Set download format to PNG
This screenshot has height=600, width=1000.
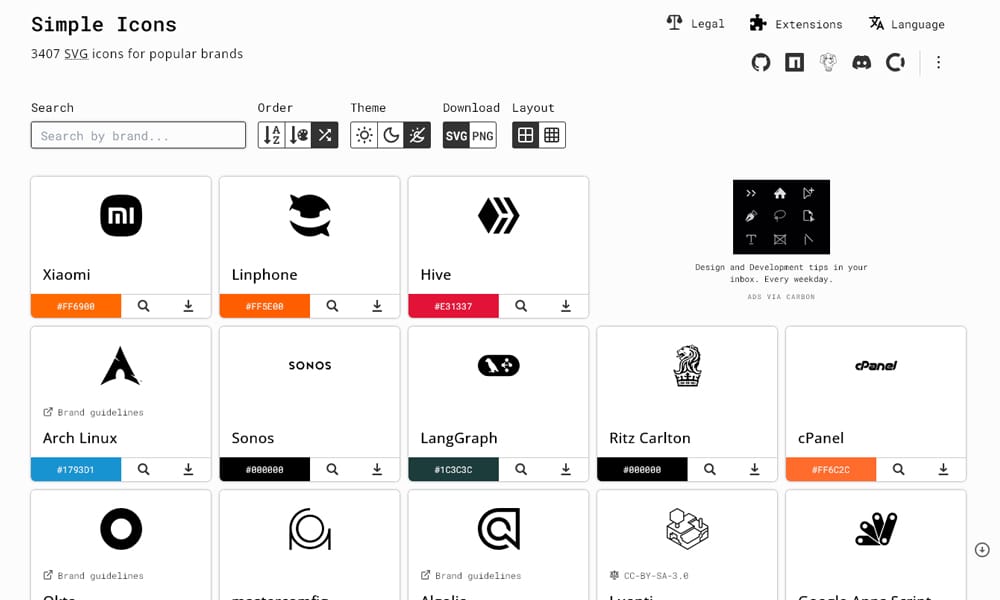point(483,135)
